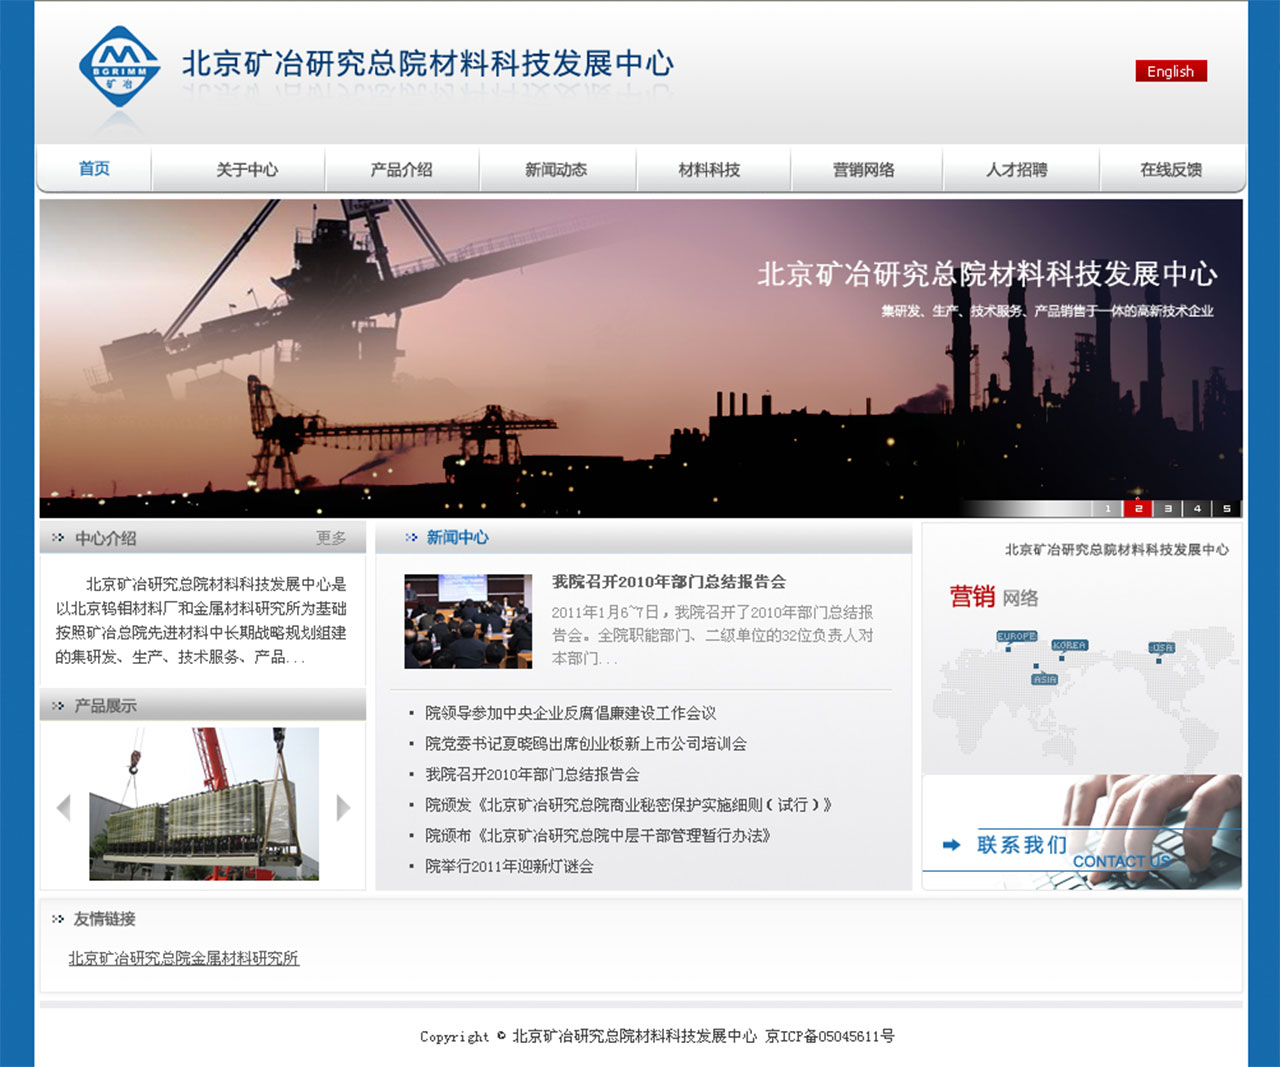Viewport: 1280px width, 1067px height.
Task: Navigate to 营销网络 menu item
Action: click(x=864, y=170)
